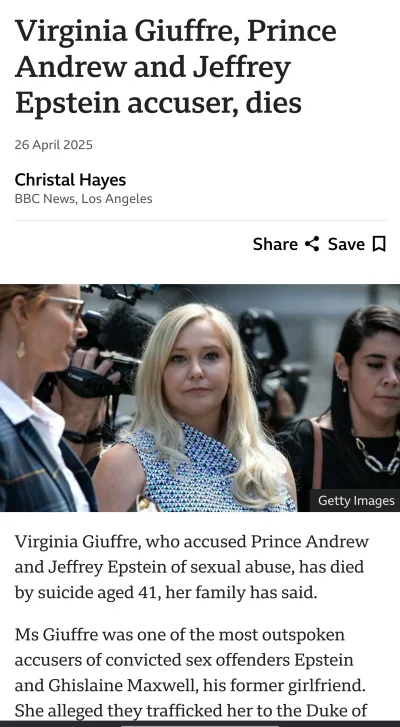
Task: Click the 'Epstein accuser, dies' headline line
Action: point(158,102)
